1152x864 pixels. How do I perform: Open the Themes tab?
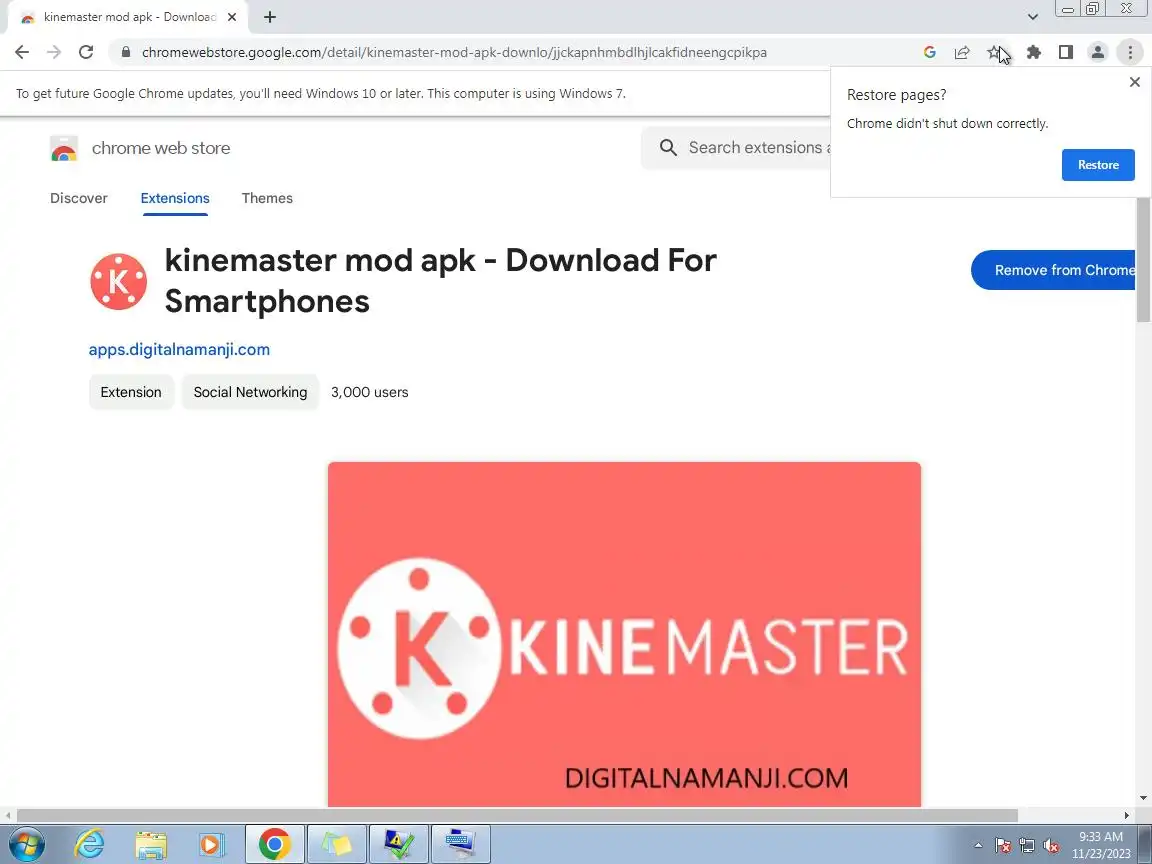click(267, 198)
